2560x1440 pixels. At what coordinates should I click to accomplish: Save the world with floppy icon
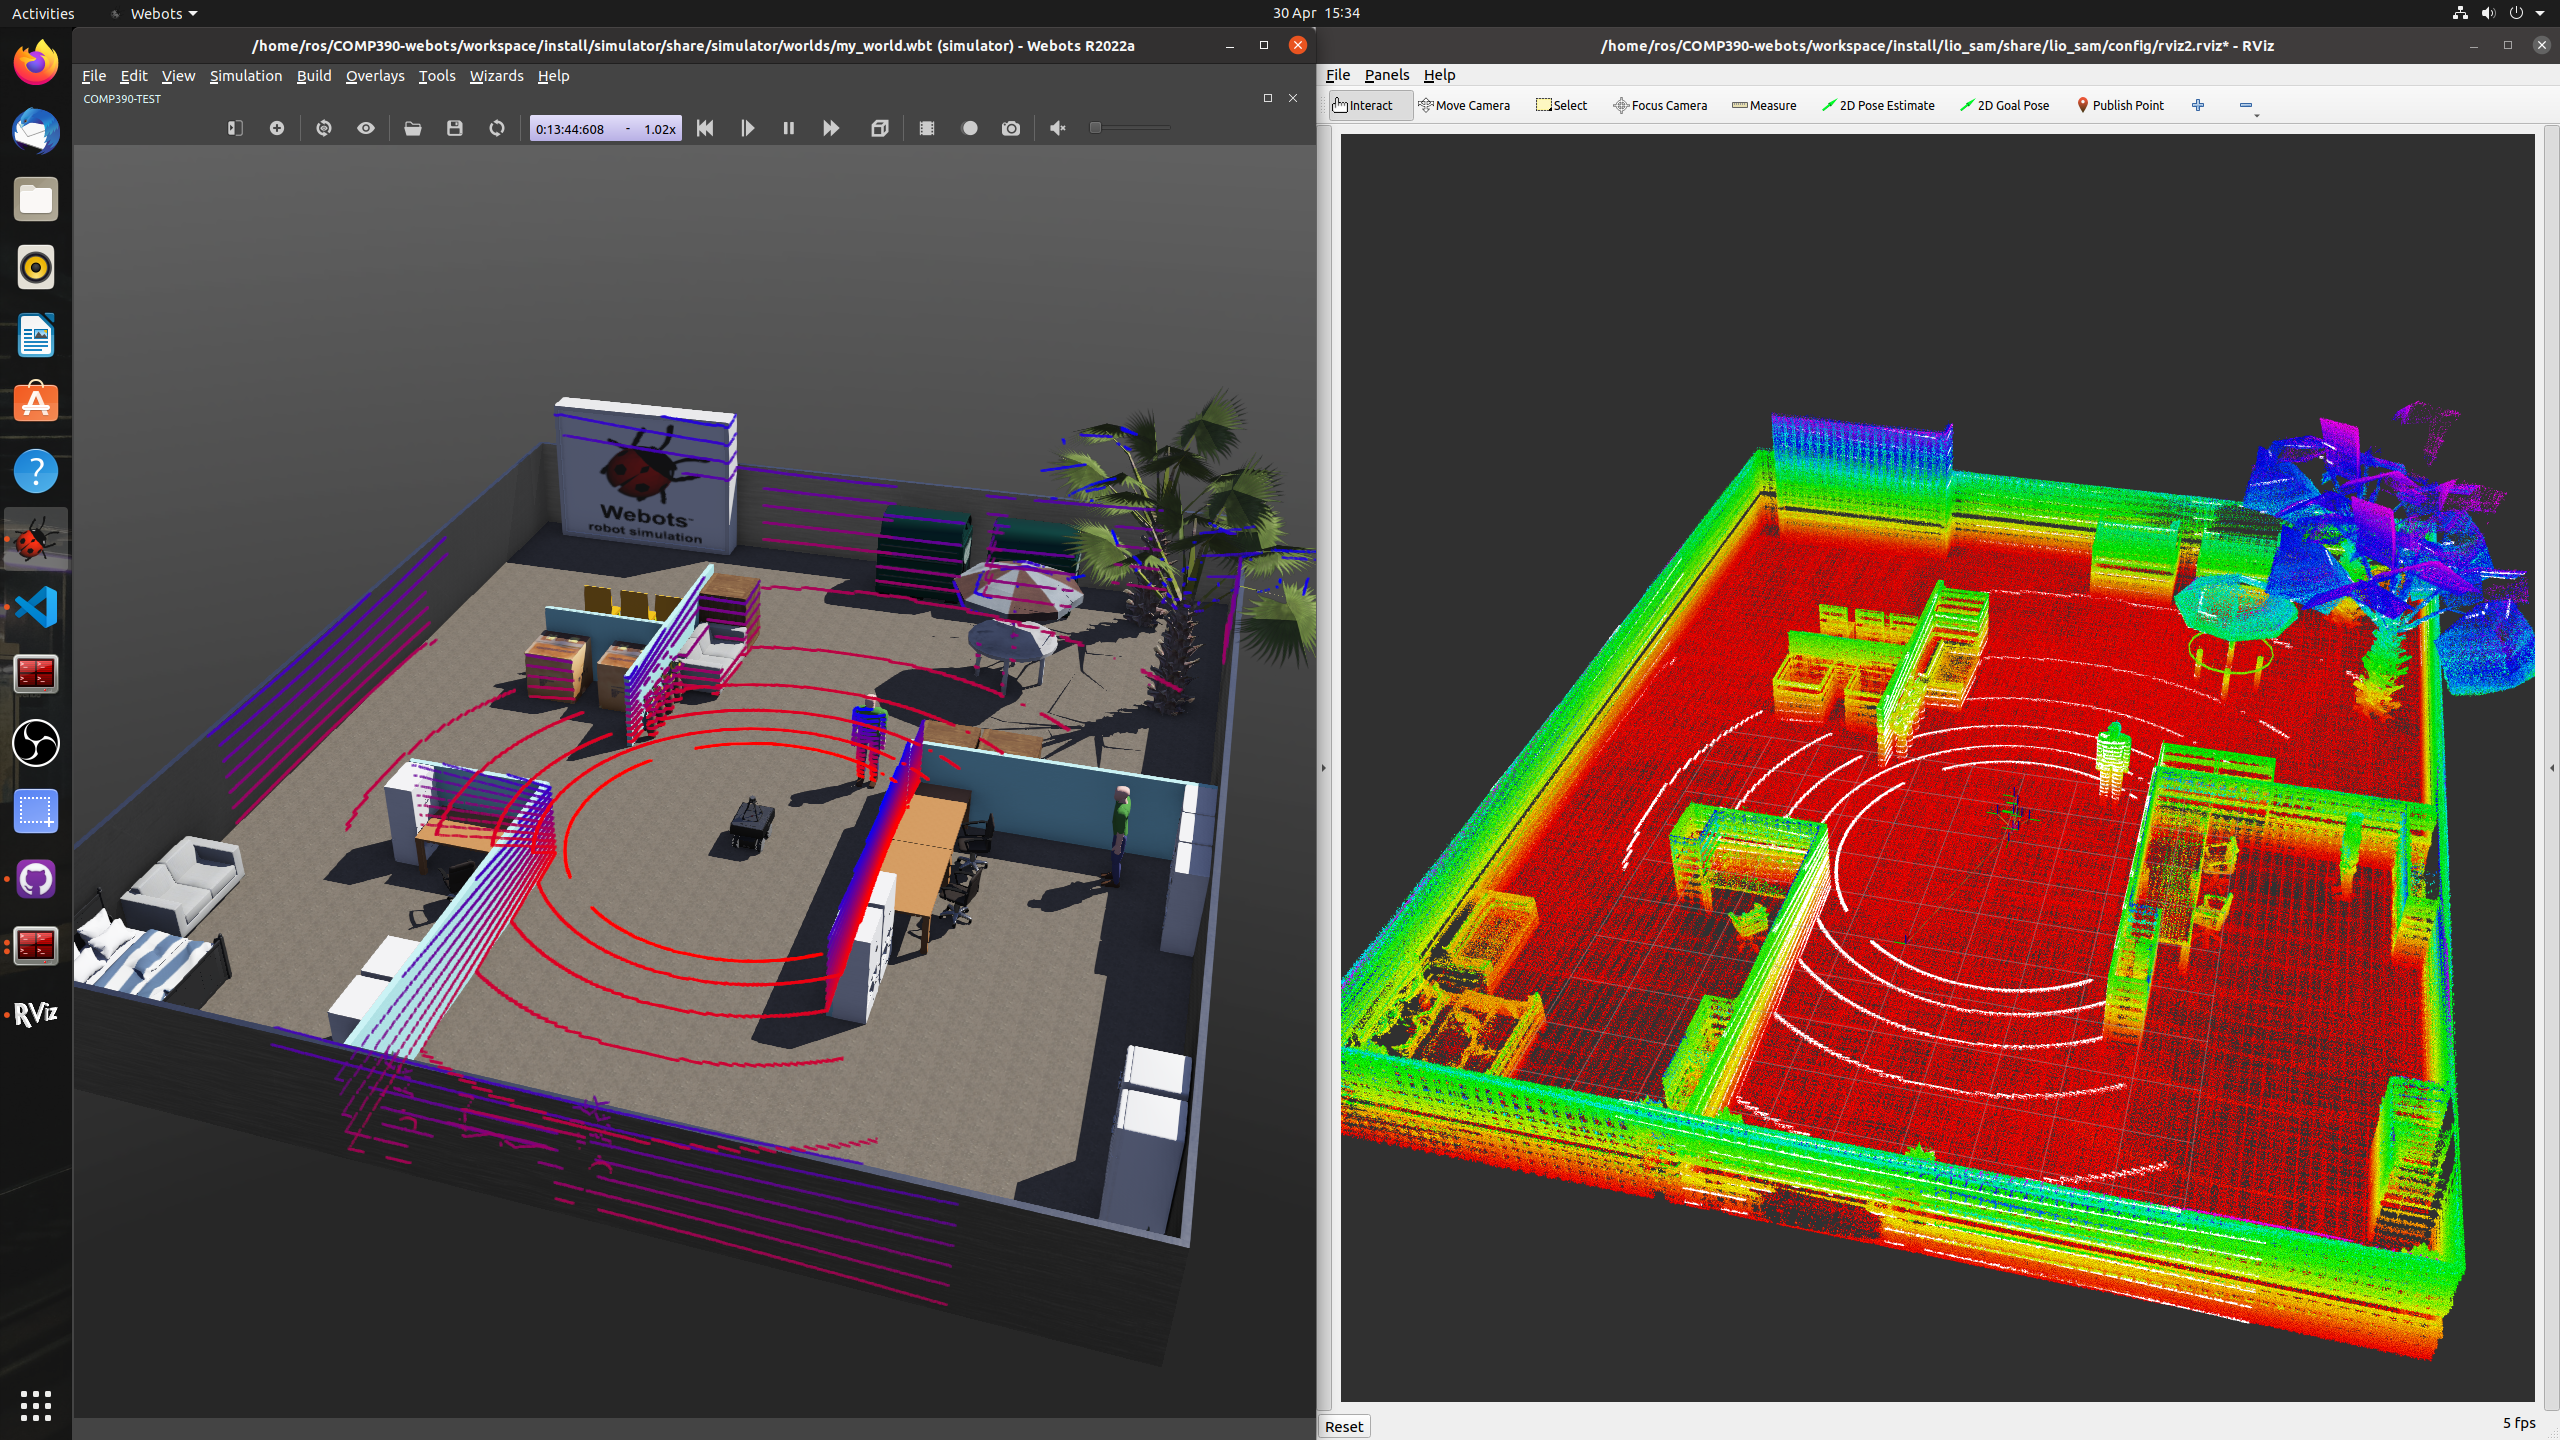coord(455,128)
